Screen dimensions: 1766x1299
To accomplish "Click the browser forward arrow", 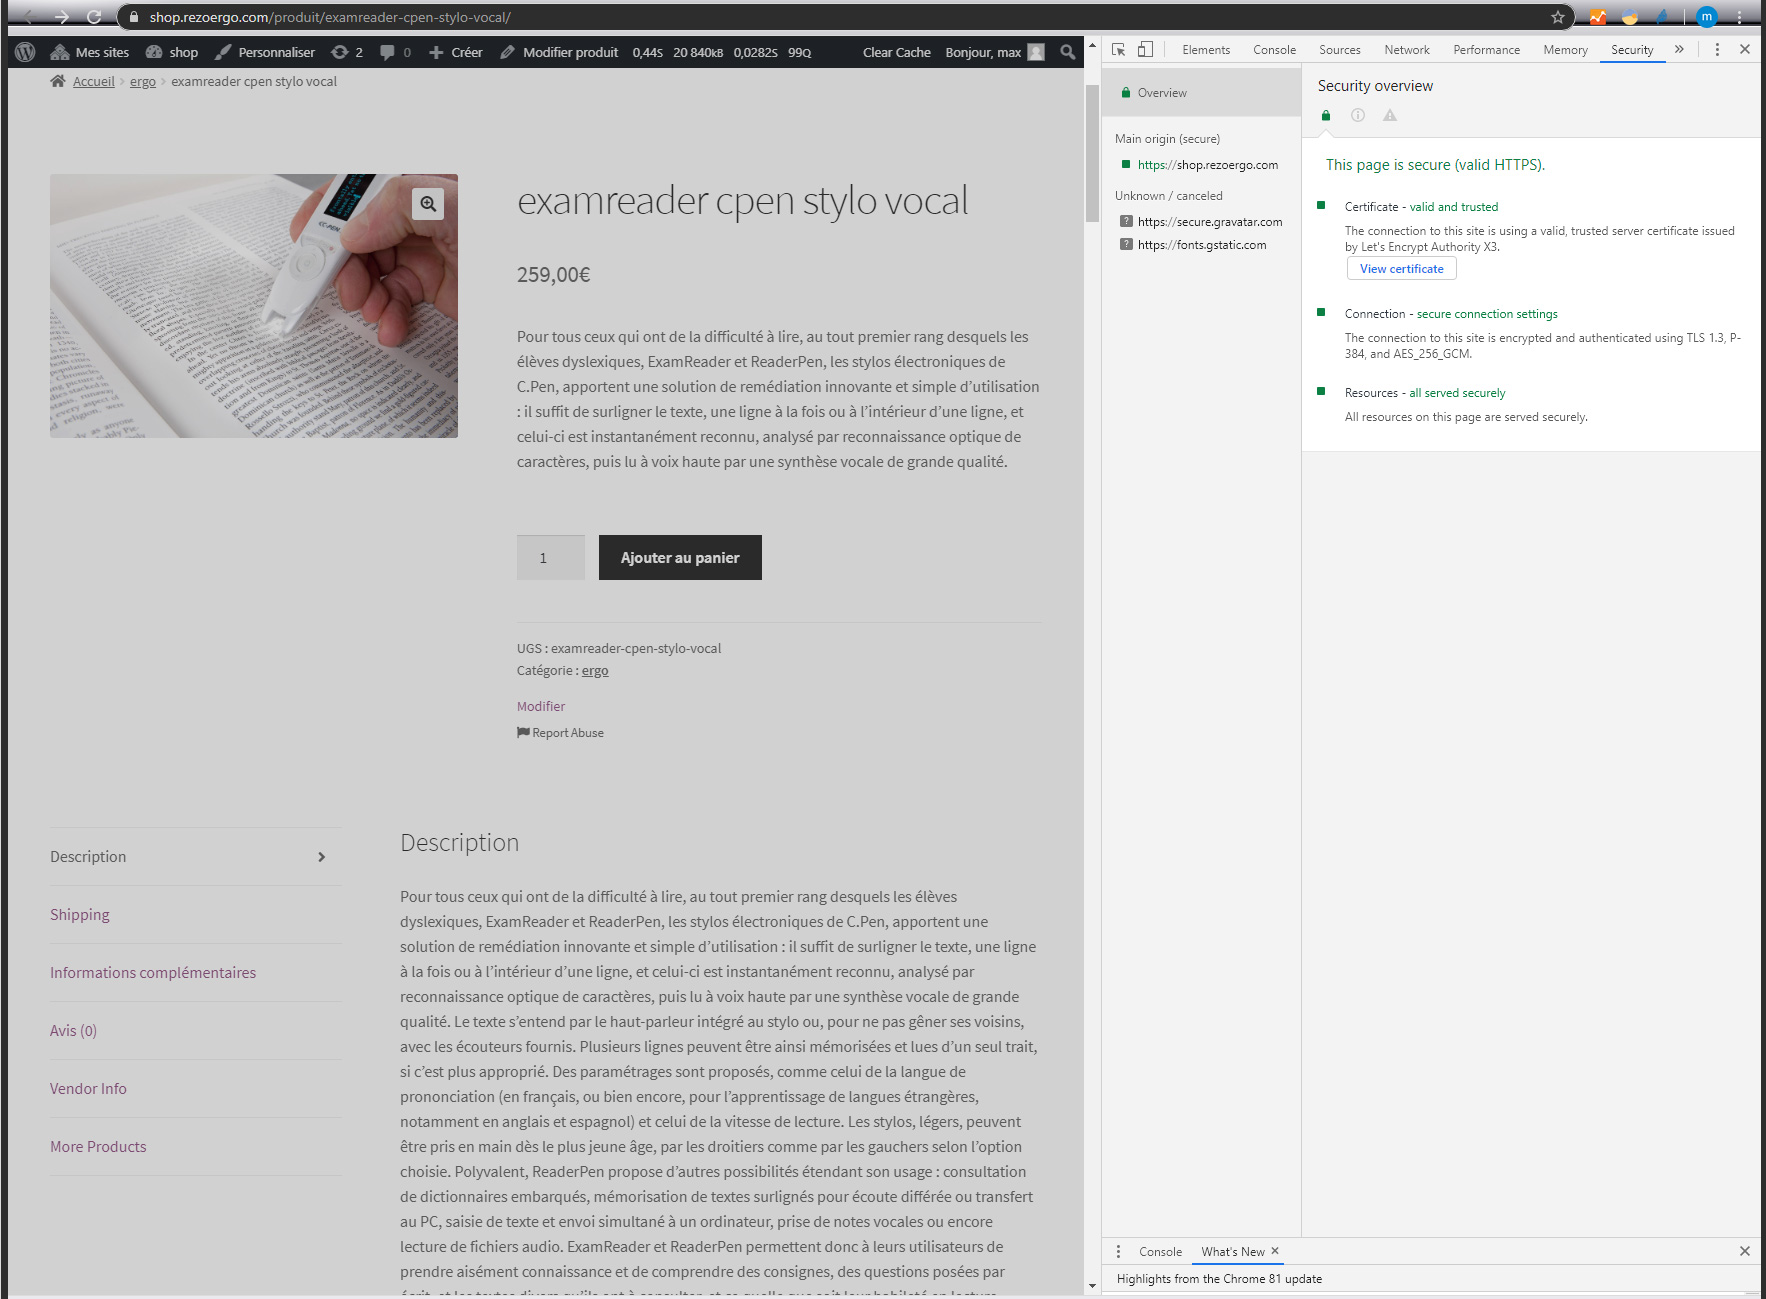I will (x=62, y=17).
